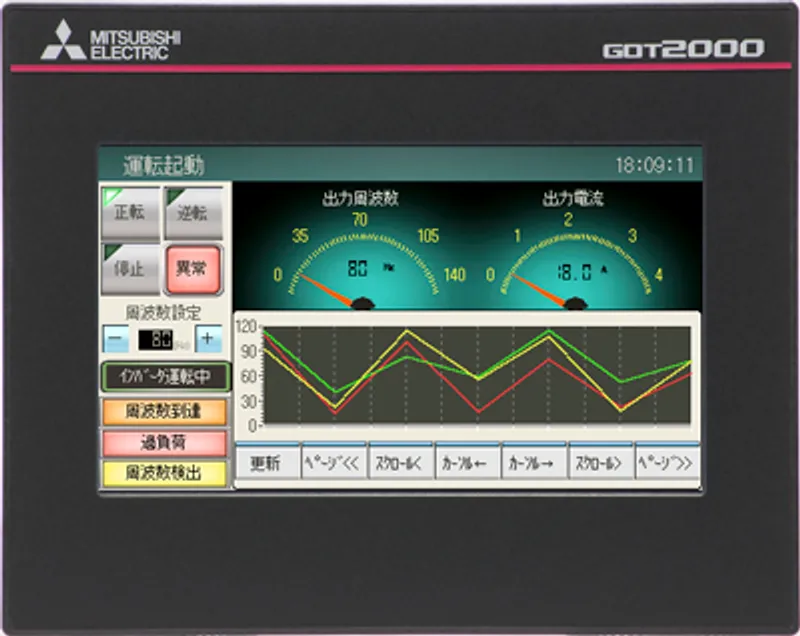Tap the 出力周波数 gauge meter

362,260
